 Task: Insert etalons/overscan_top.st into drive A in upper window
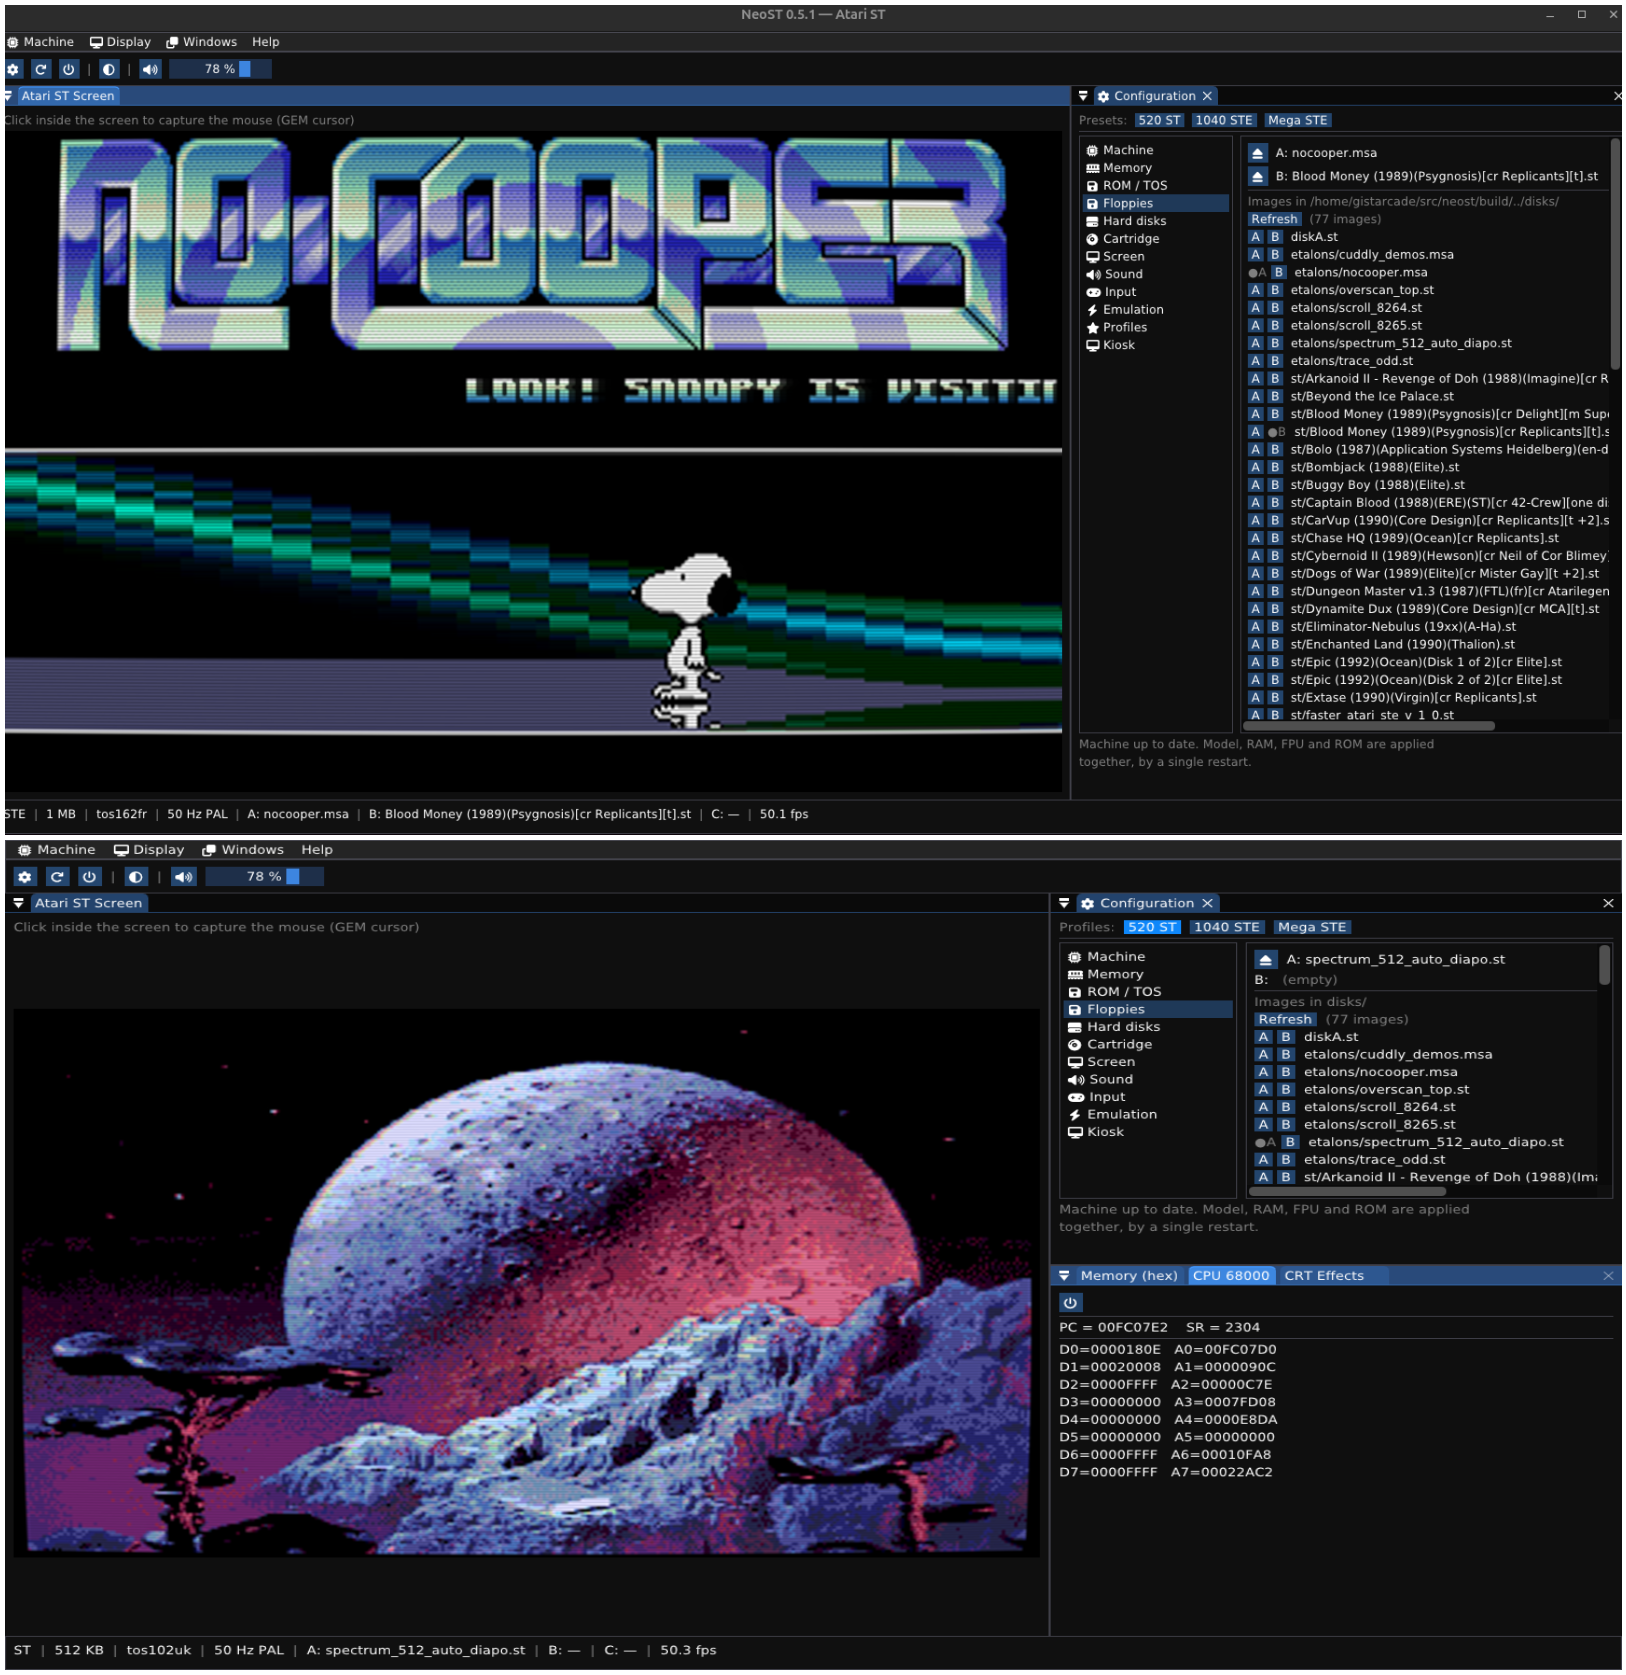[x=1256, y=290]
